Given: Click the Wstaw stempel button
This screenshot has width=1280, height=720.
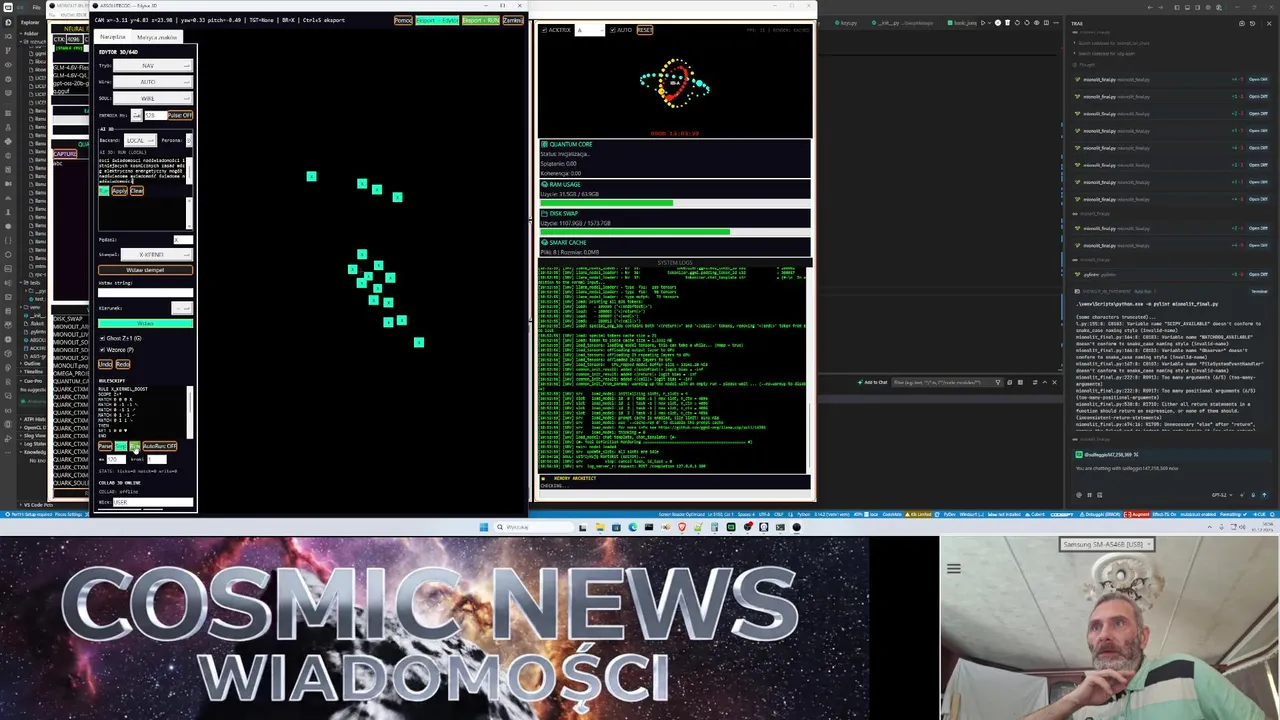Looking at the screenshot, I should tap(145, 270).
